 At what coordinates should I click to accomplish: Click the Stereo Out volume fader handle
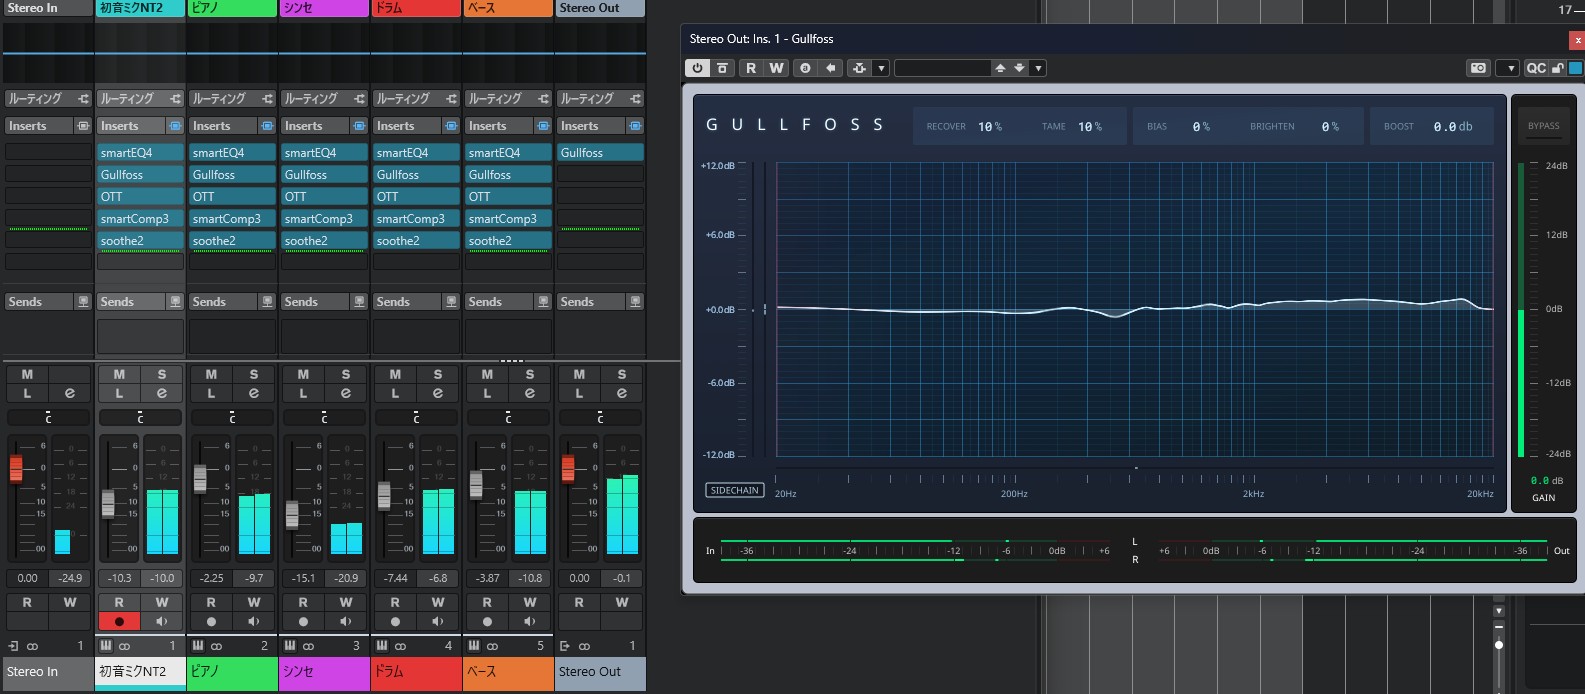568,468
